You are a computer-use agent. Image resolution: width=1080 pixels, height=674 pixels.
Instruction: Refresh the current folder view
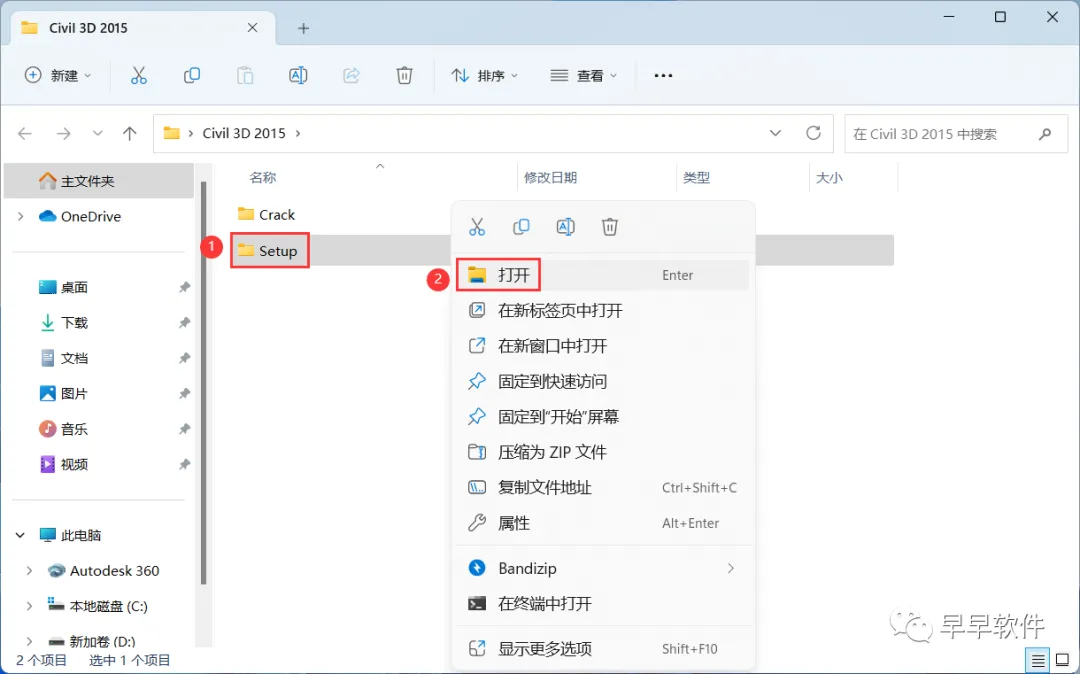pos(813,133)
